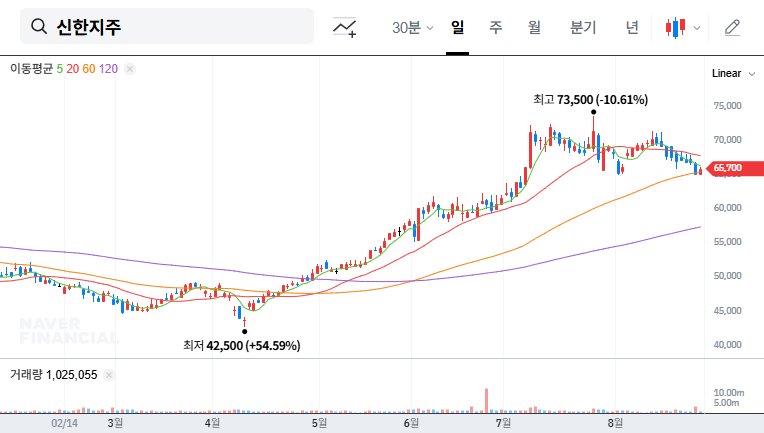Open the Linear scale dropdown
The image size is (764, 433).
733,74
